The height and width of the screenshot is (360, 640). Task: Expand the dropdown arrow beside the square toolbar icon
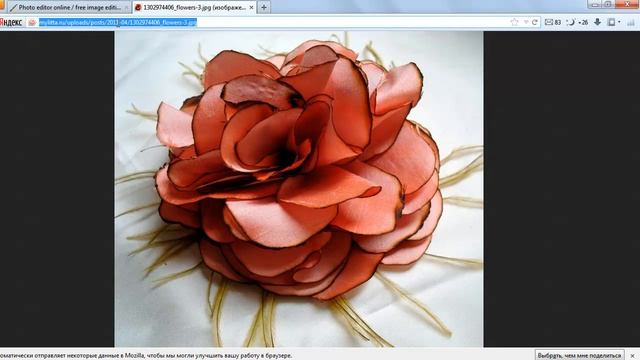619,22
